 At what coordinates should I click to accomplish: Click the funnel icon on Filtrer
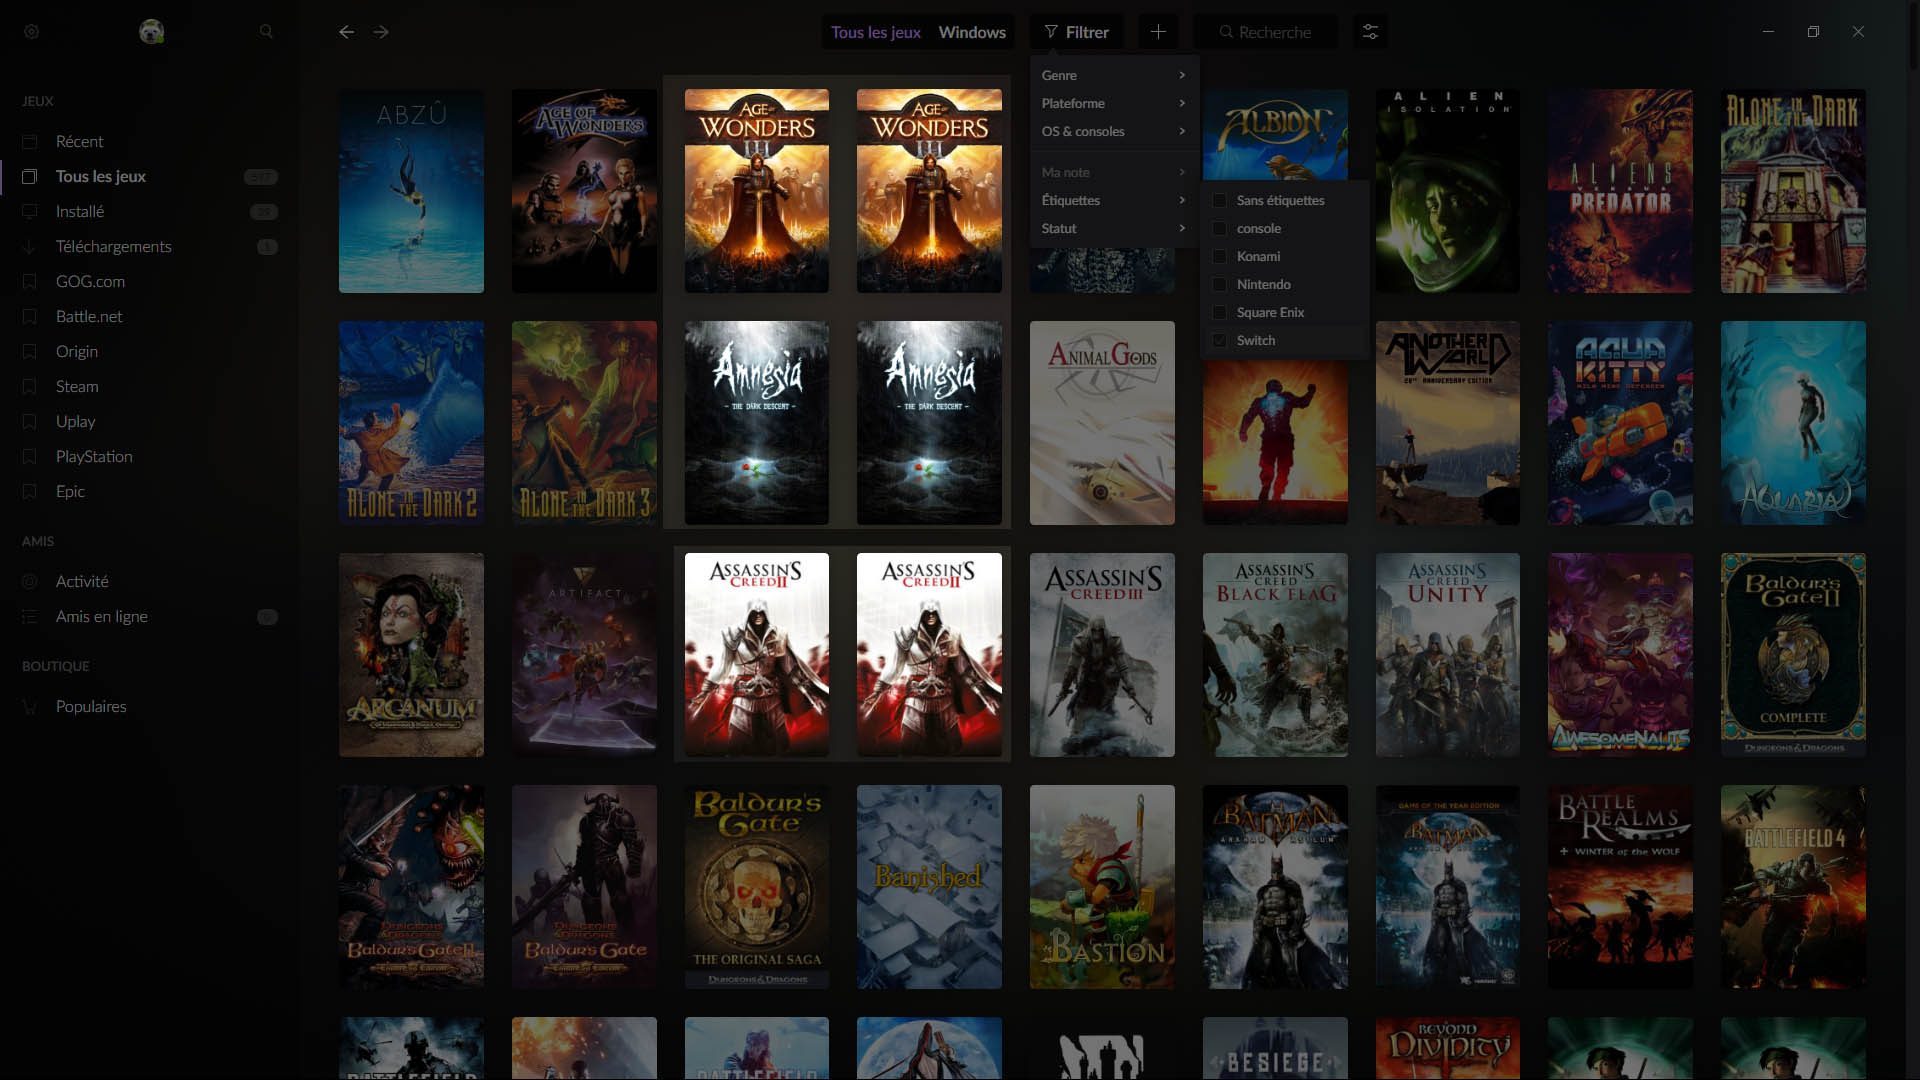pyautogui.click(x=1051, y=32)
